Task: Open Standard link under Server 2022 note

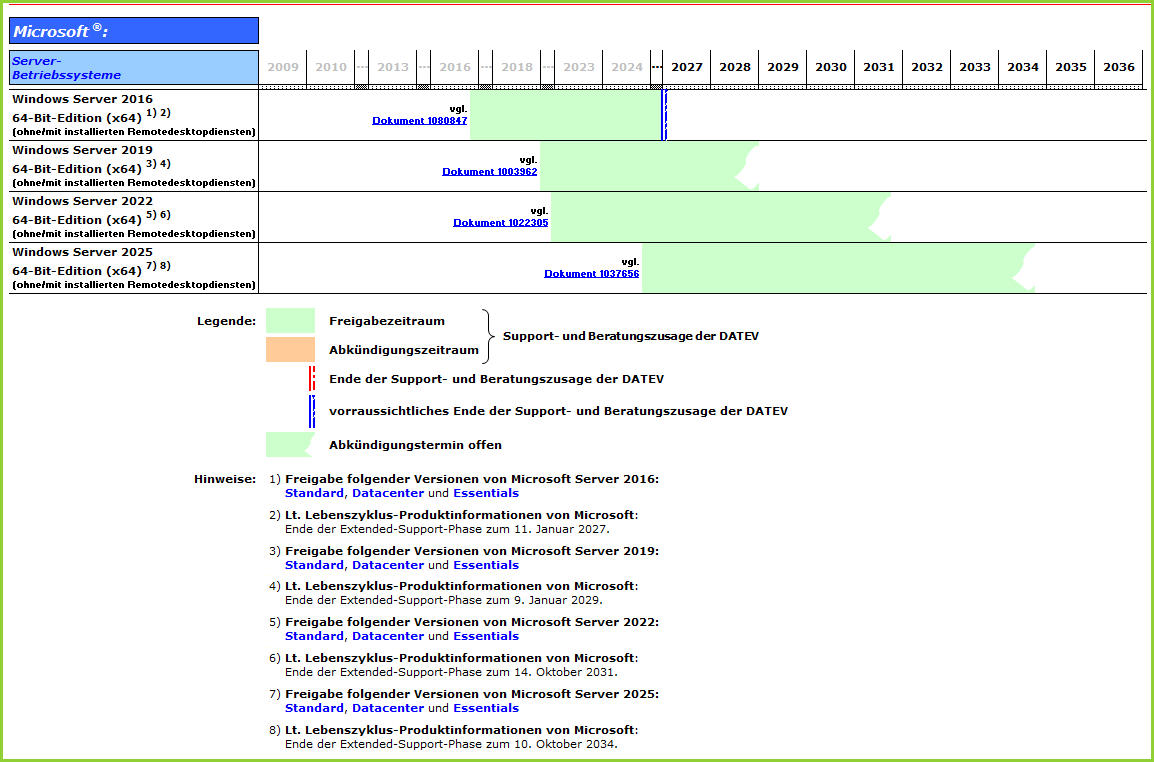Action: [314, 636]
